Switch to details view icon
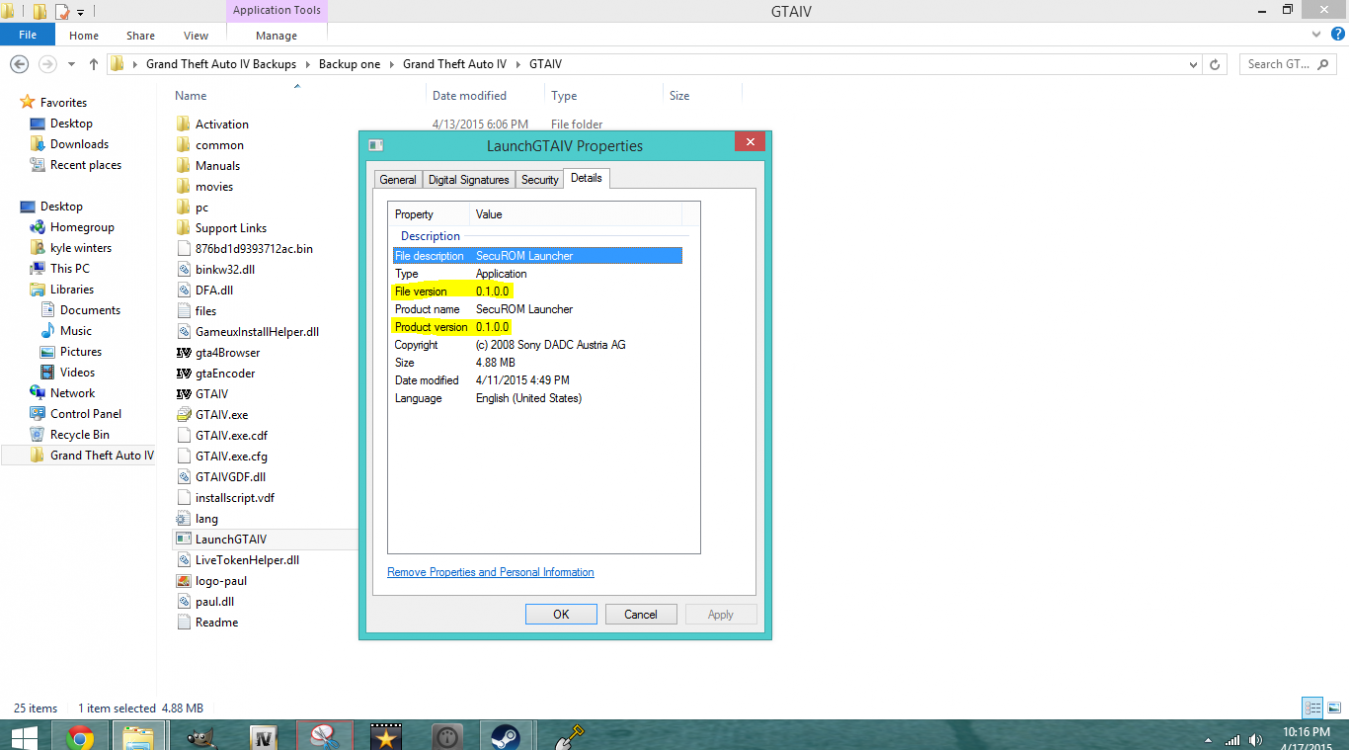1349x750 pixels. [1312, 708]
